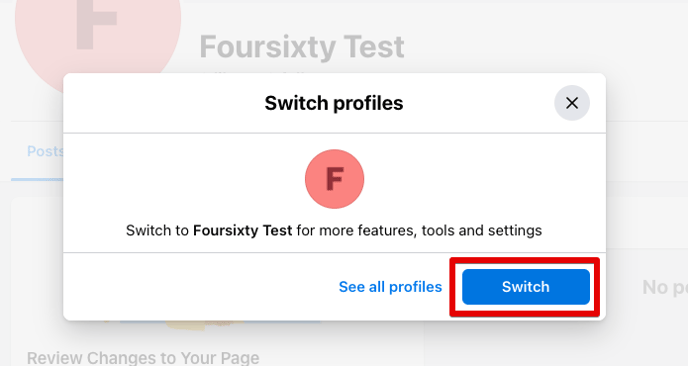Select the dimmed Posts tab
The width and height of the screenshot is (688, 366).
[45, 151]
